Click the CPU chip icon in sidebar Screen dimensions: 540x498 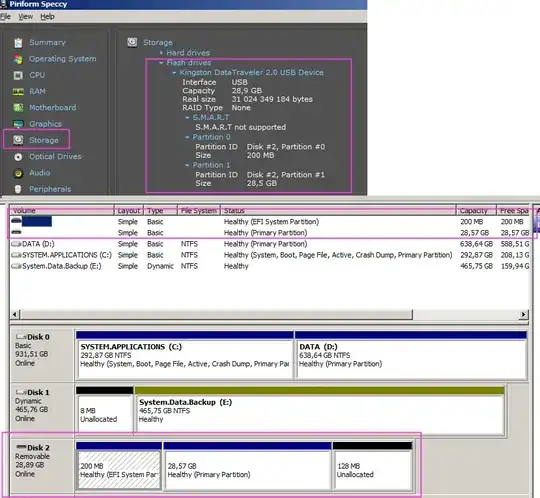pos(18,75)
